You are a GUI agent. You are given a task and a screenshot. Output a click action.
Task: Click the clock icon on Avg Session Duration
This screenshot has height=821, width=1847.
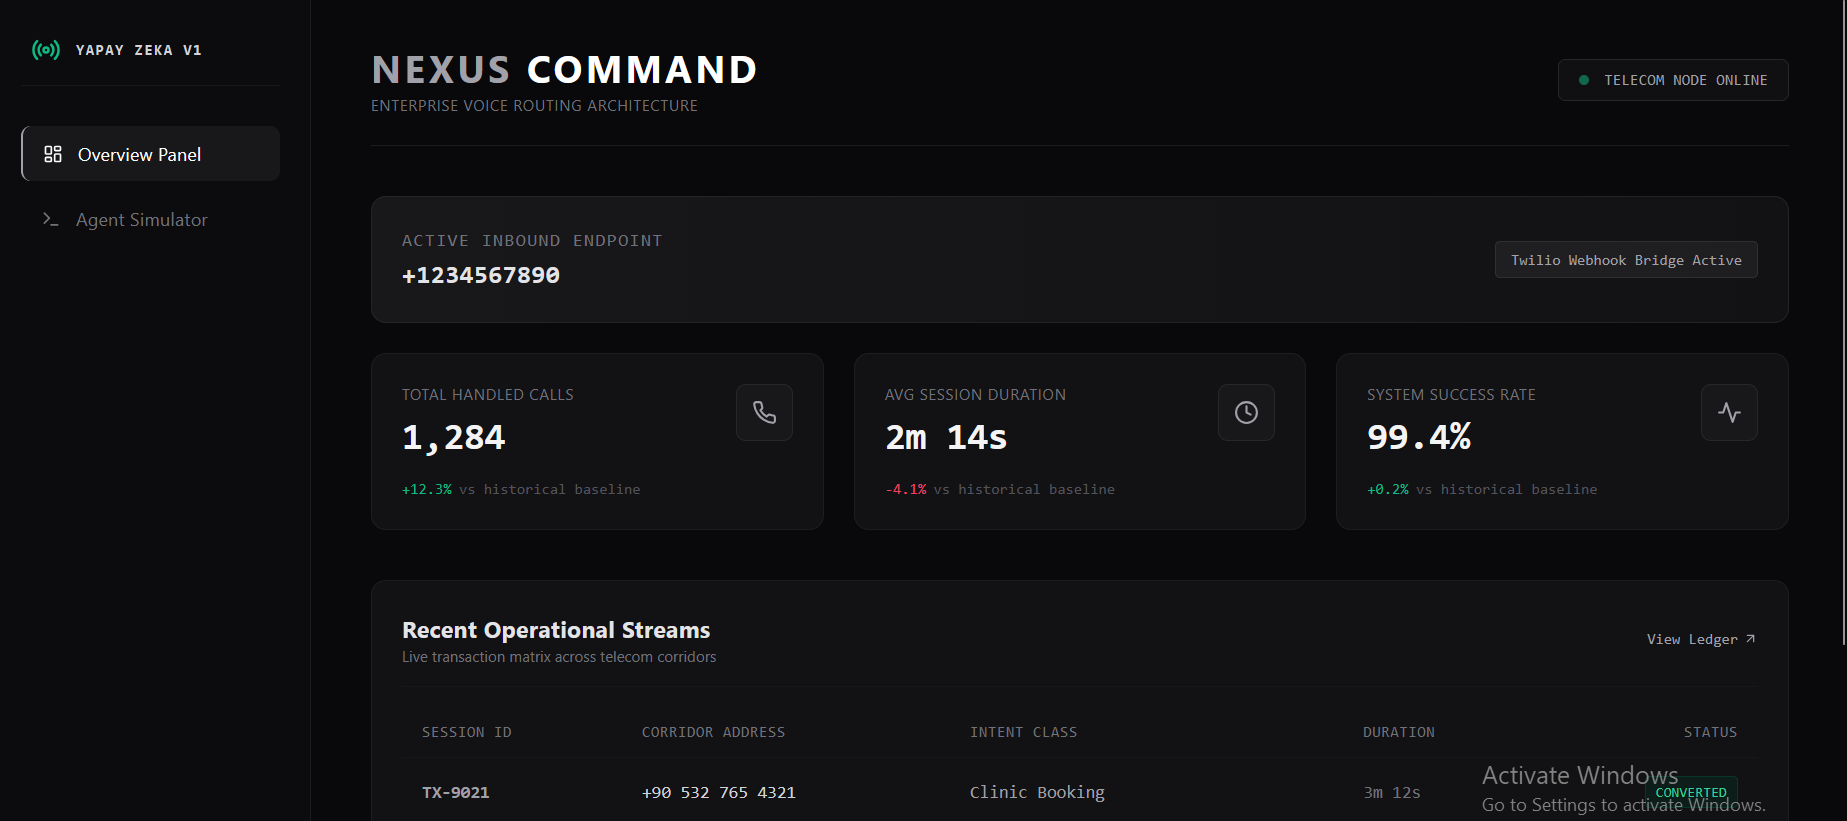pos(1246,412)
